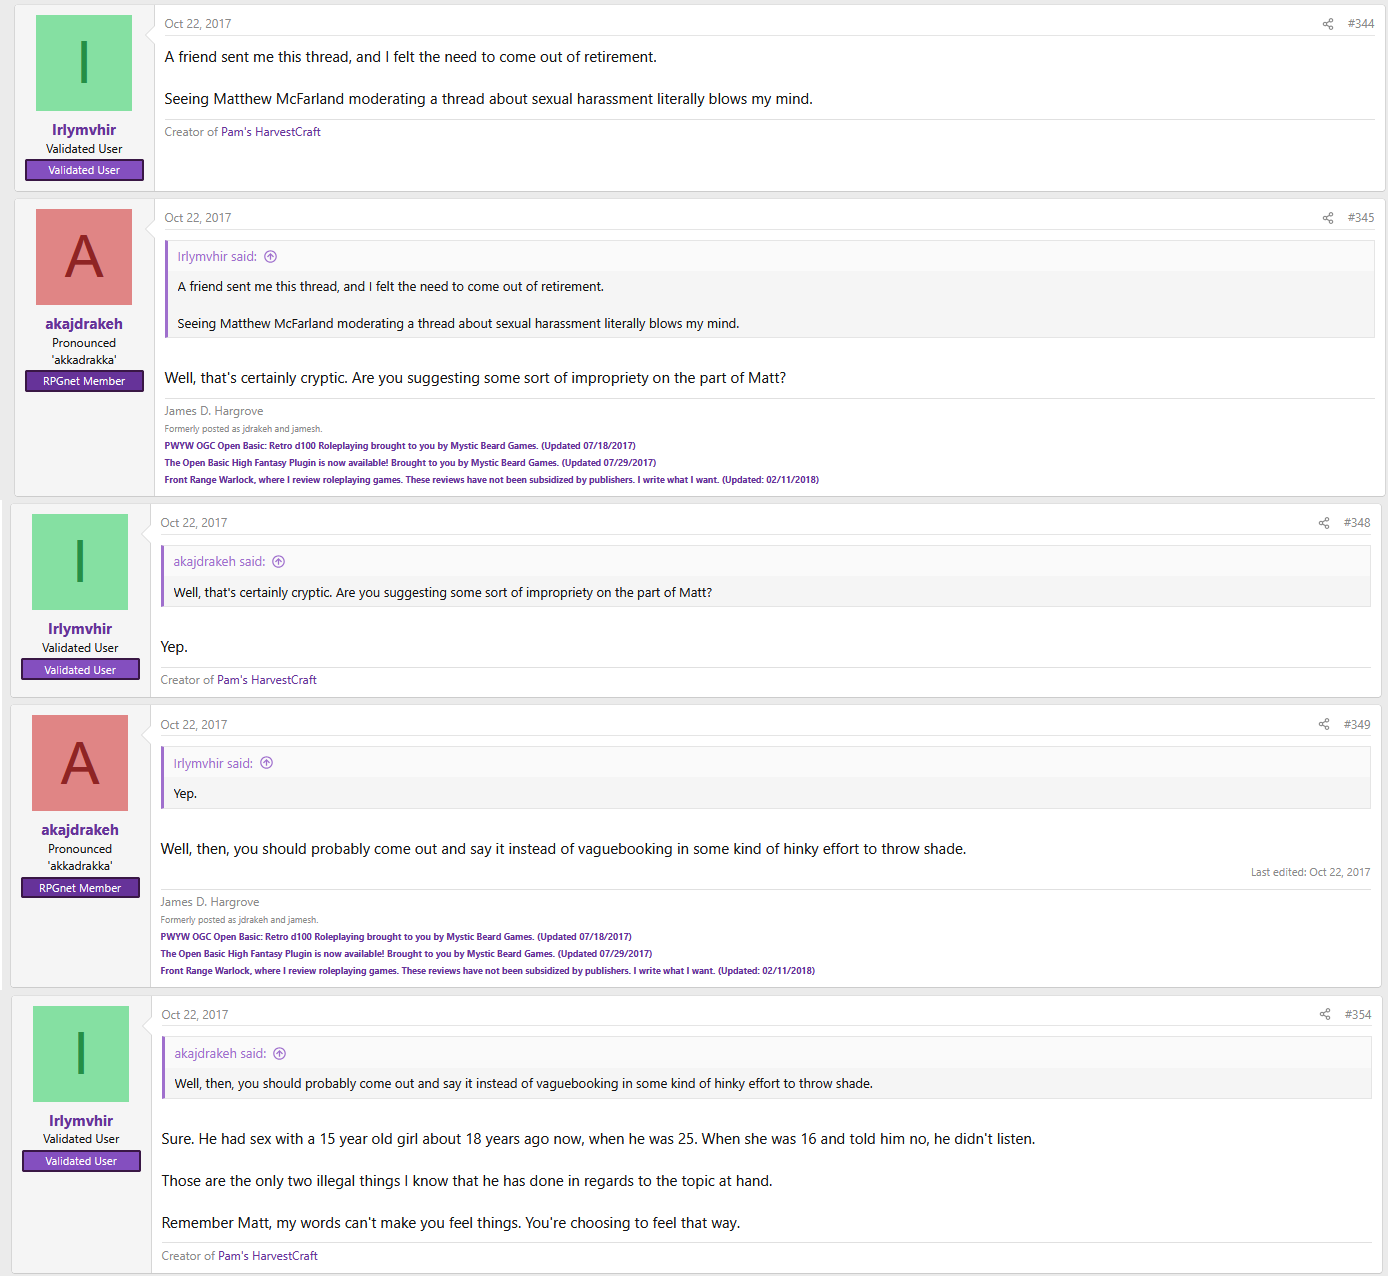Click Irlymvhir avatar on post #348

[80, 562]
